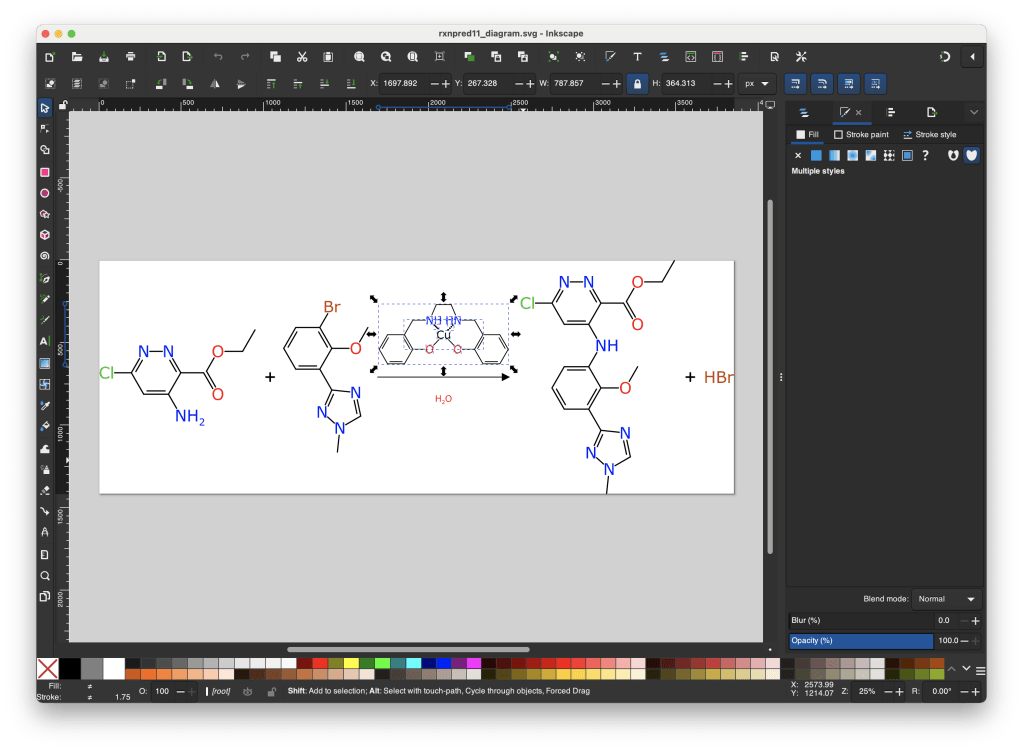Screen dimensions: 1023x751
Task: Choose flat color fill type
Action: 816,155
